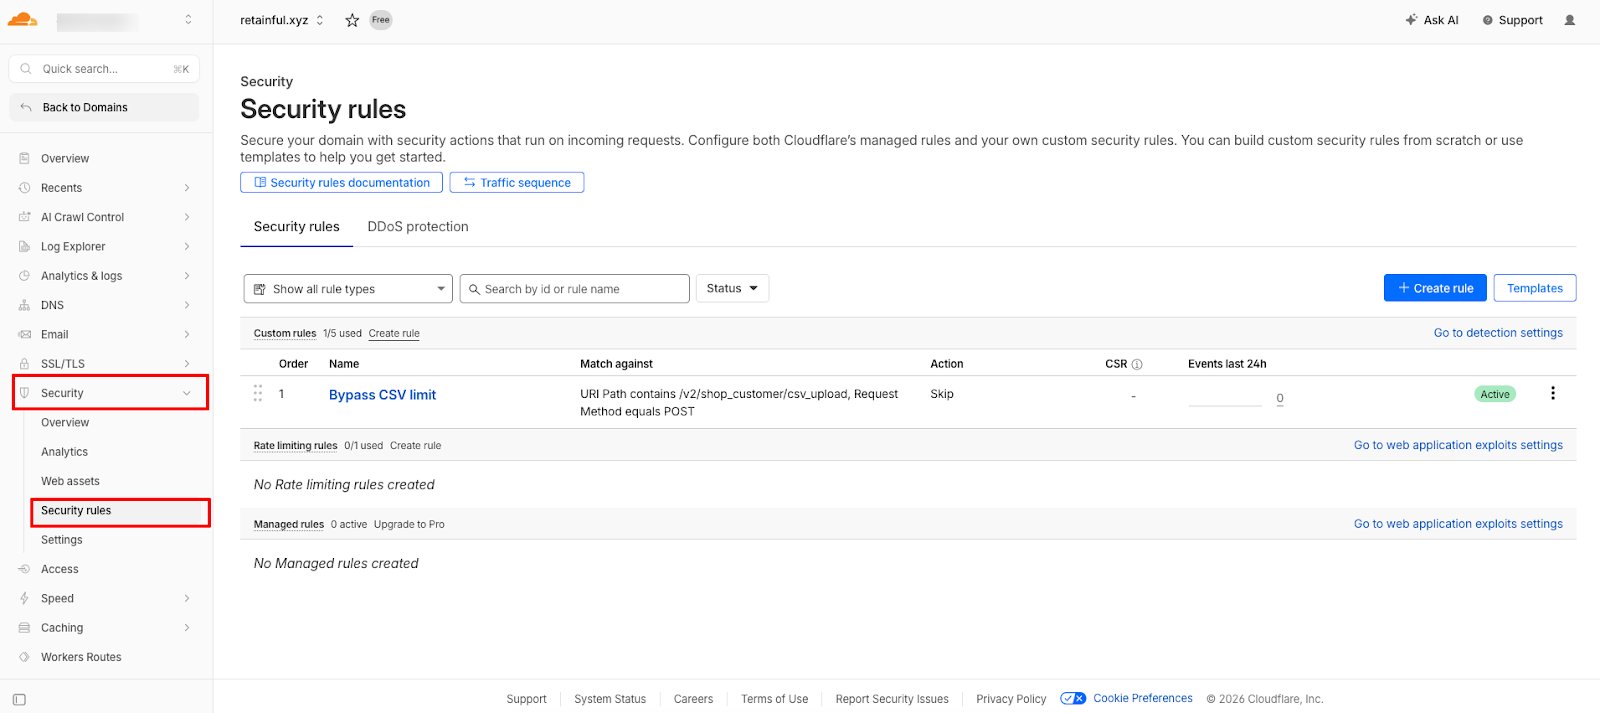The height and width of the screenshot is (713, 1600).
Task: Click the CSR info icon
Action: [1137, 364]
